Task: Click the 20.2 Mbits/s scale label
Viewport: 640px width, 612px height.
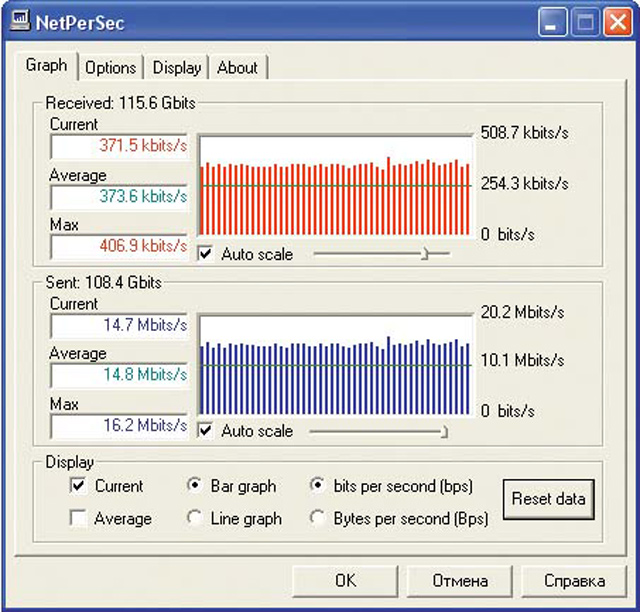Action: (522, 312)
